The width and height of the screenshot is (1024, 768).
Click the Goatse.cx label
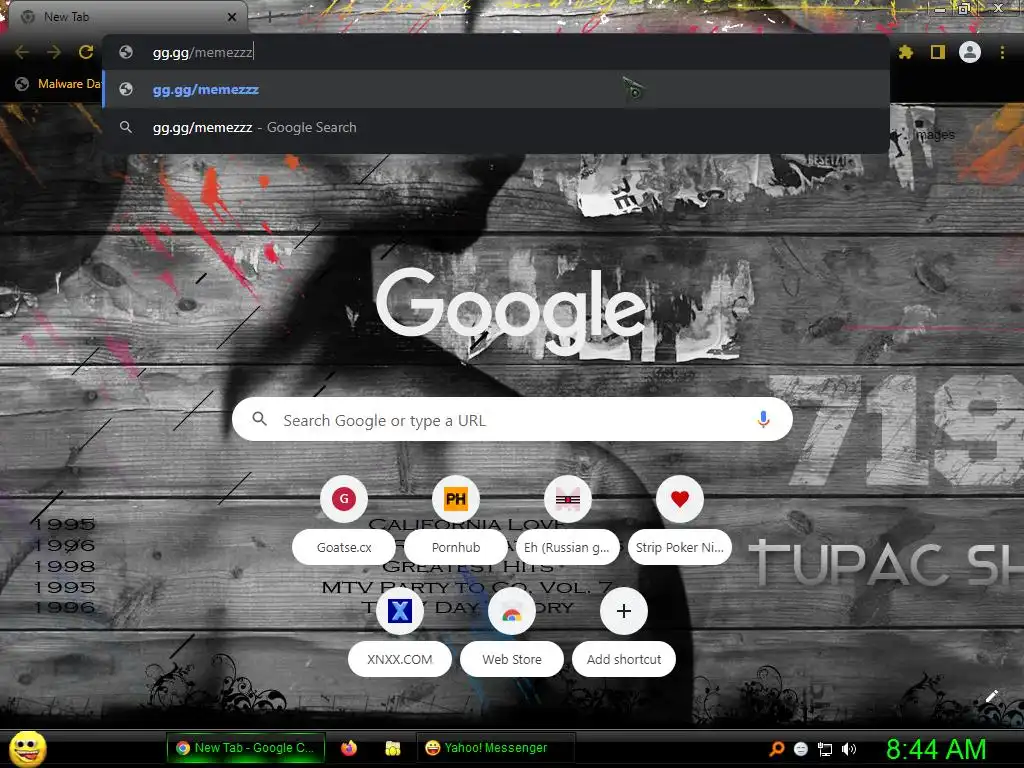tap(344, 547)
